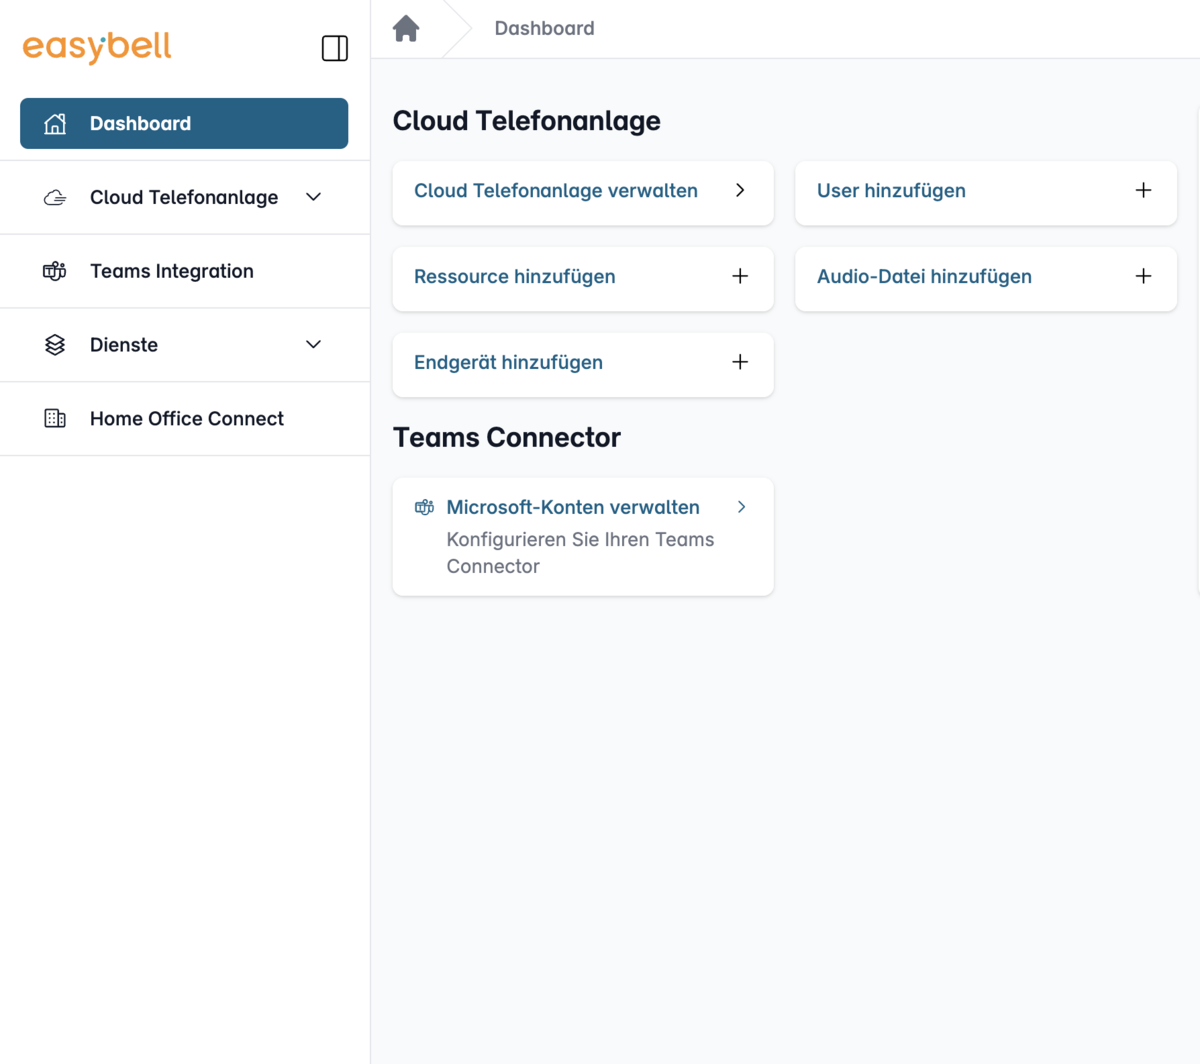Click the Dashboard breadcrumb text
Viewport: 1200px width, 1064px height.
(544, 28)
